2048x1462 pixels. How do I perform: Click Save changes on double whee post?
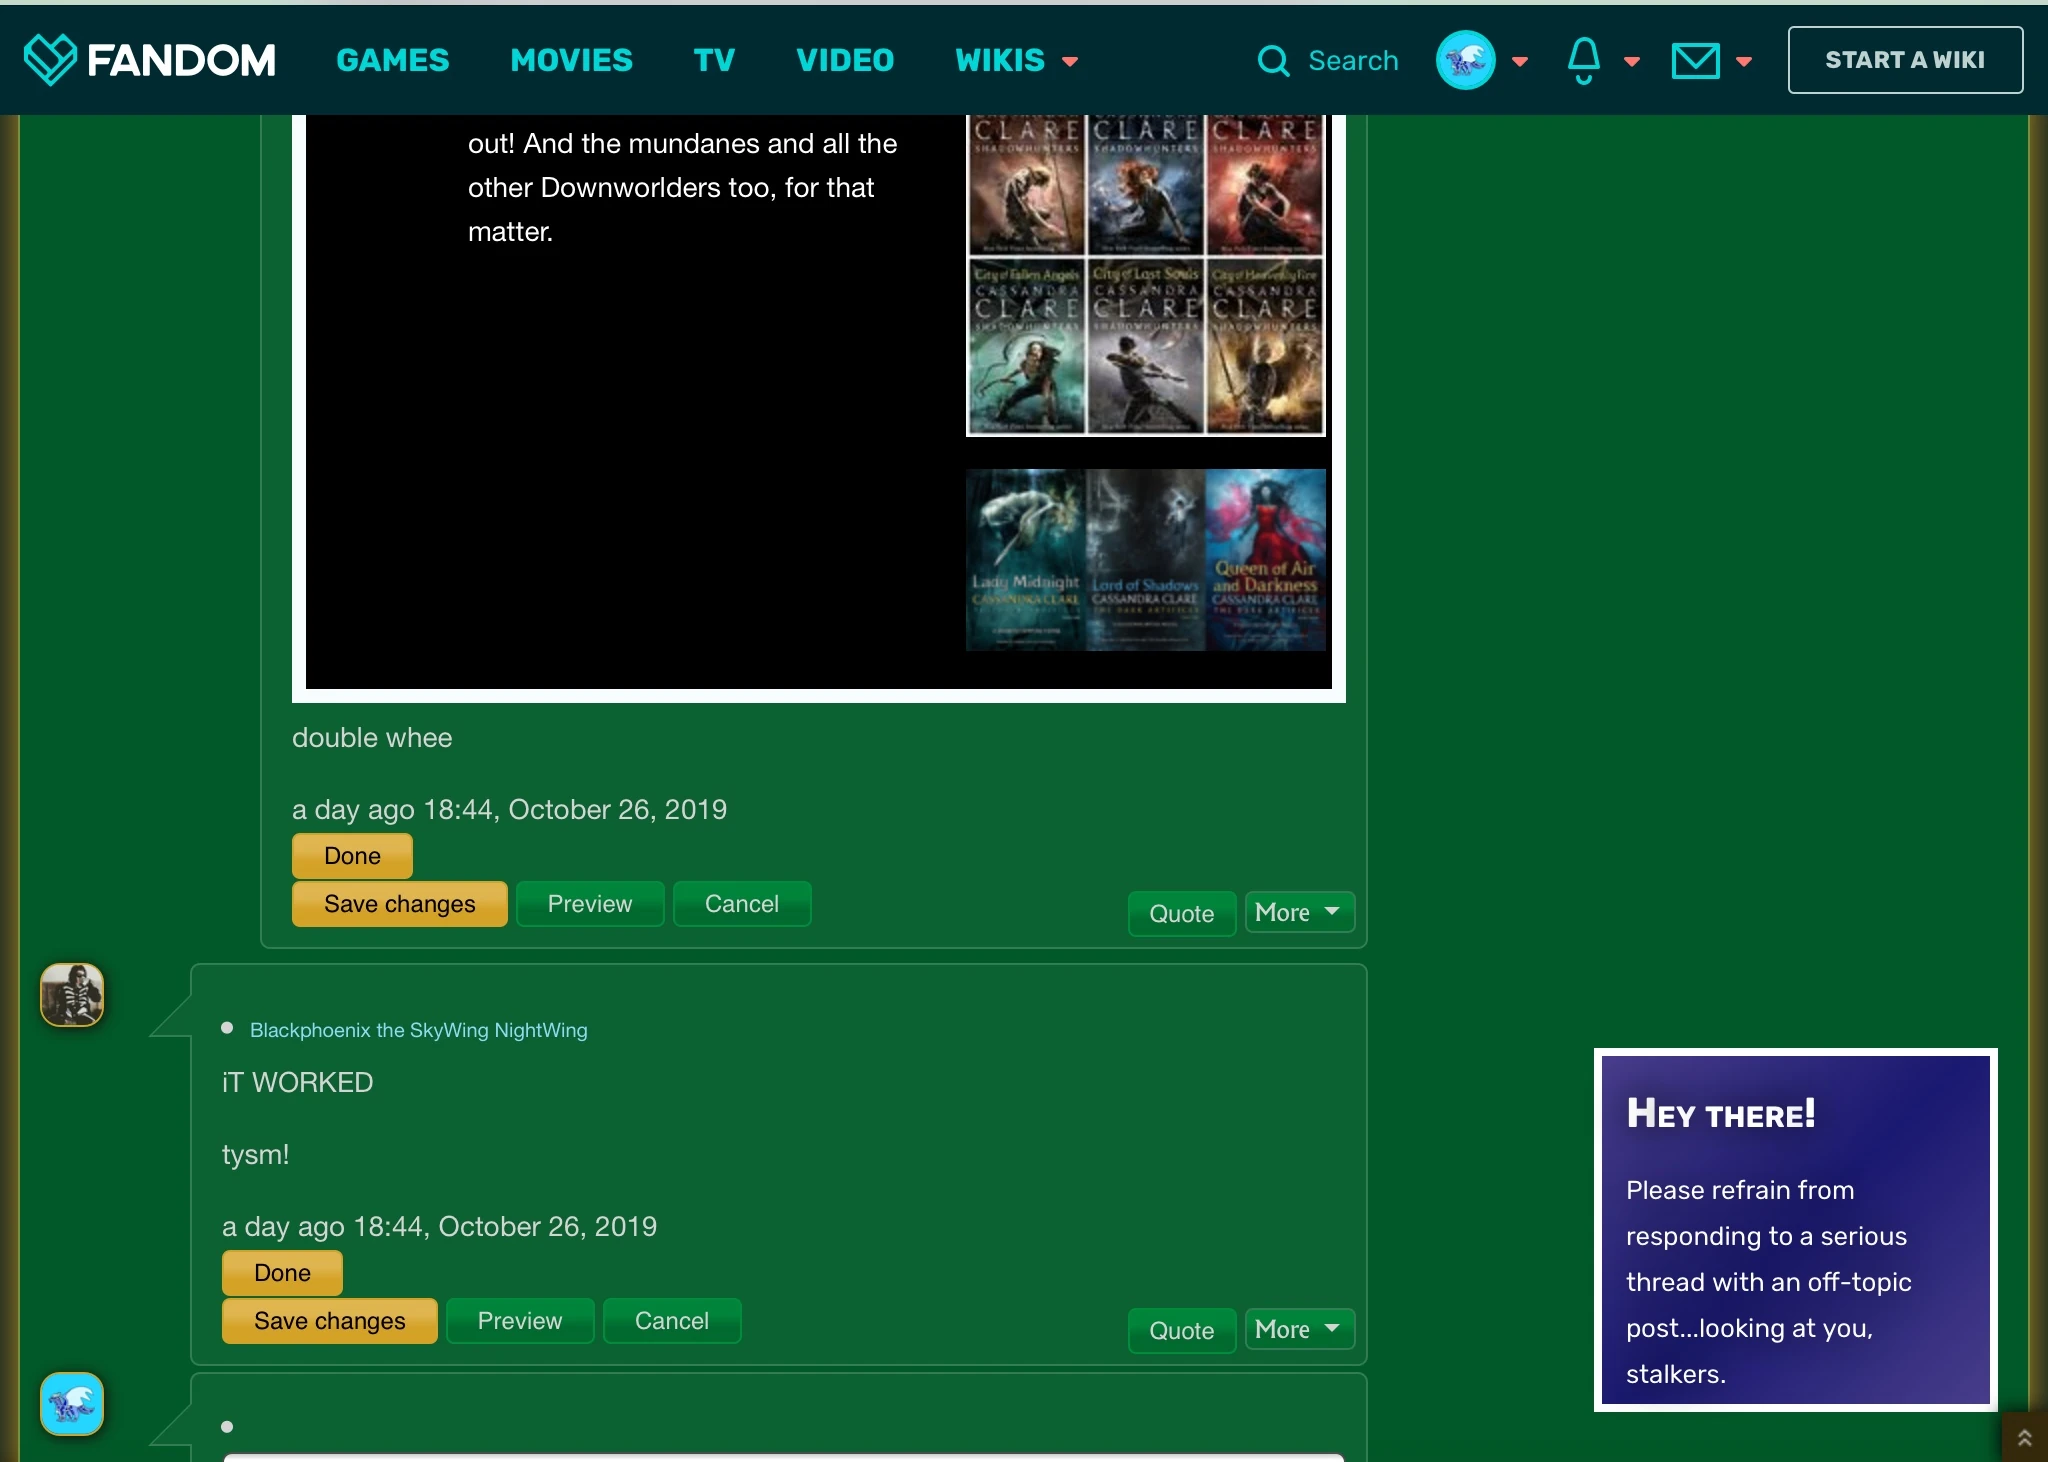coord(399,904)
